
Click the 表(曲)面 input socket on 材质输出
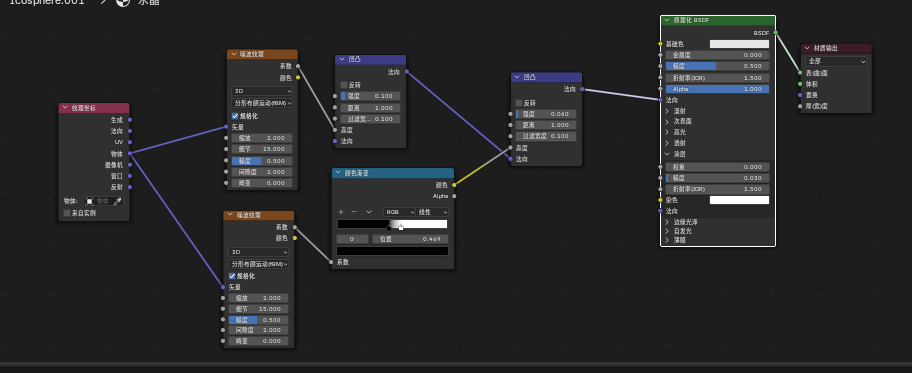pos(800,73)
